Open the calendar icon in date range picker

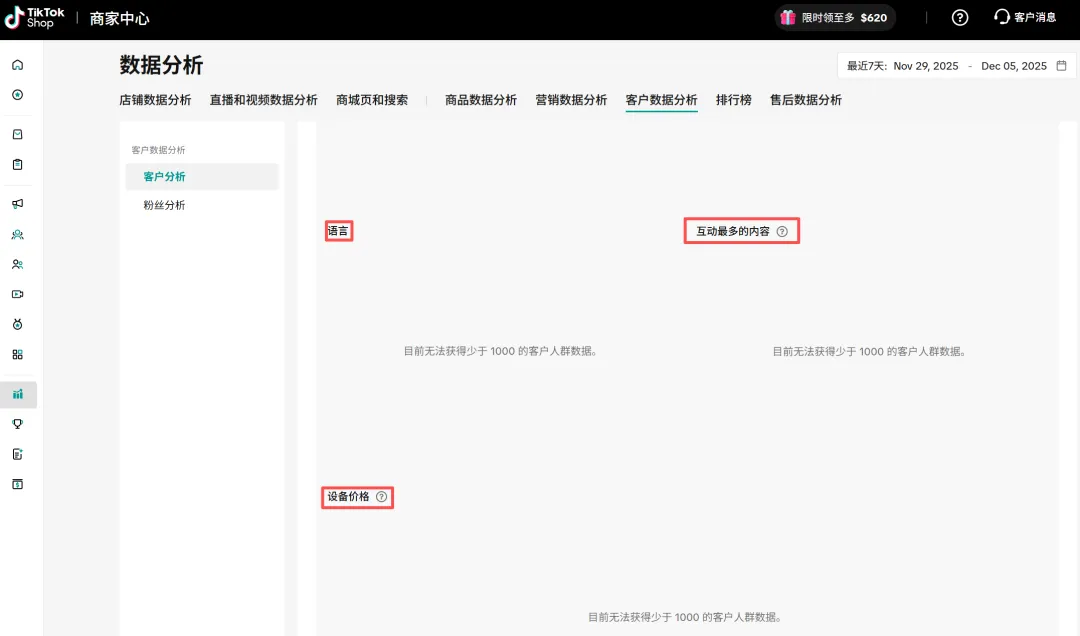(1061, 66)
